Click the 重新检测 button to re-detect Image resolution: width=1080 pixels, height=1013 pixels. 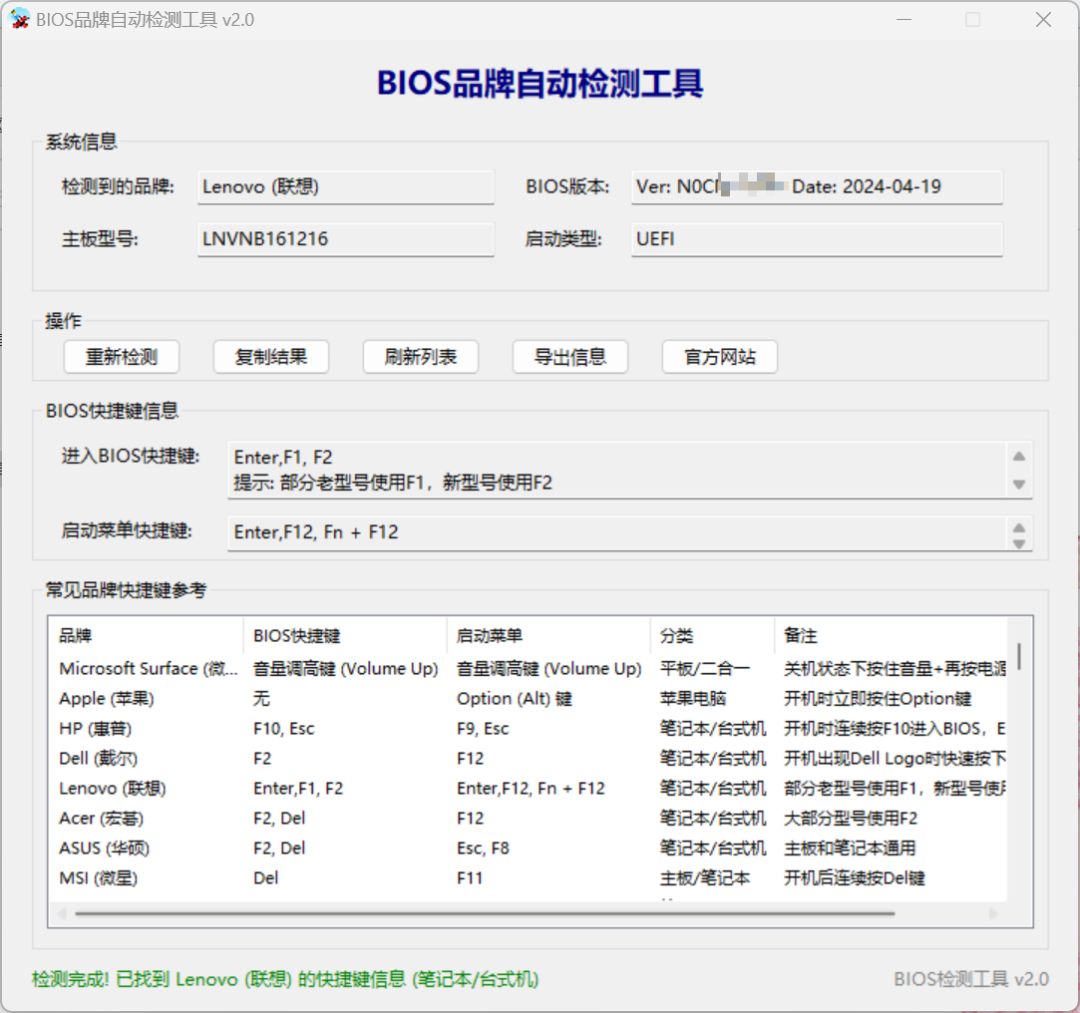pyautogui.click(x=121, y=357)
